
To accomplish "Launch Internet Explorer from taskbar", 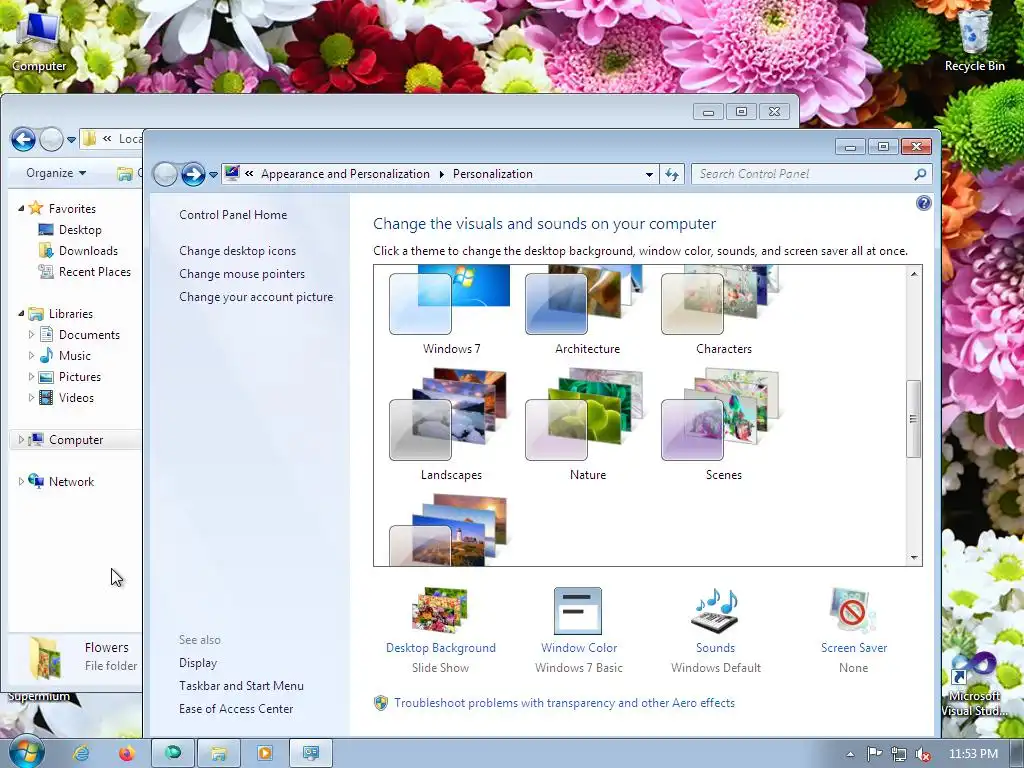I will coord(81,753).
